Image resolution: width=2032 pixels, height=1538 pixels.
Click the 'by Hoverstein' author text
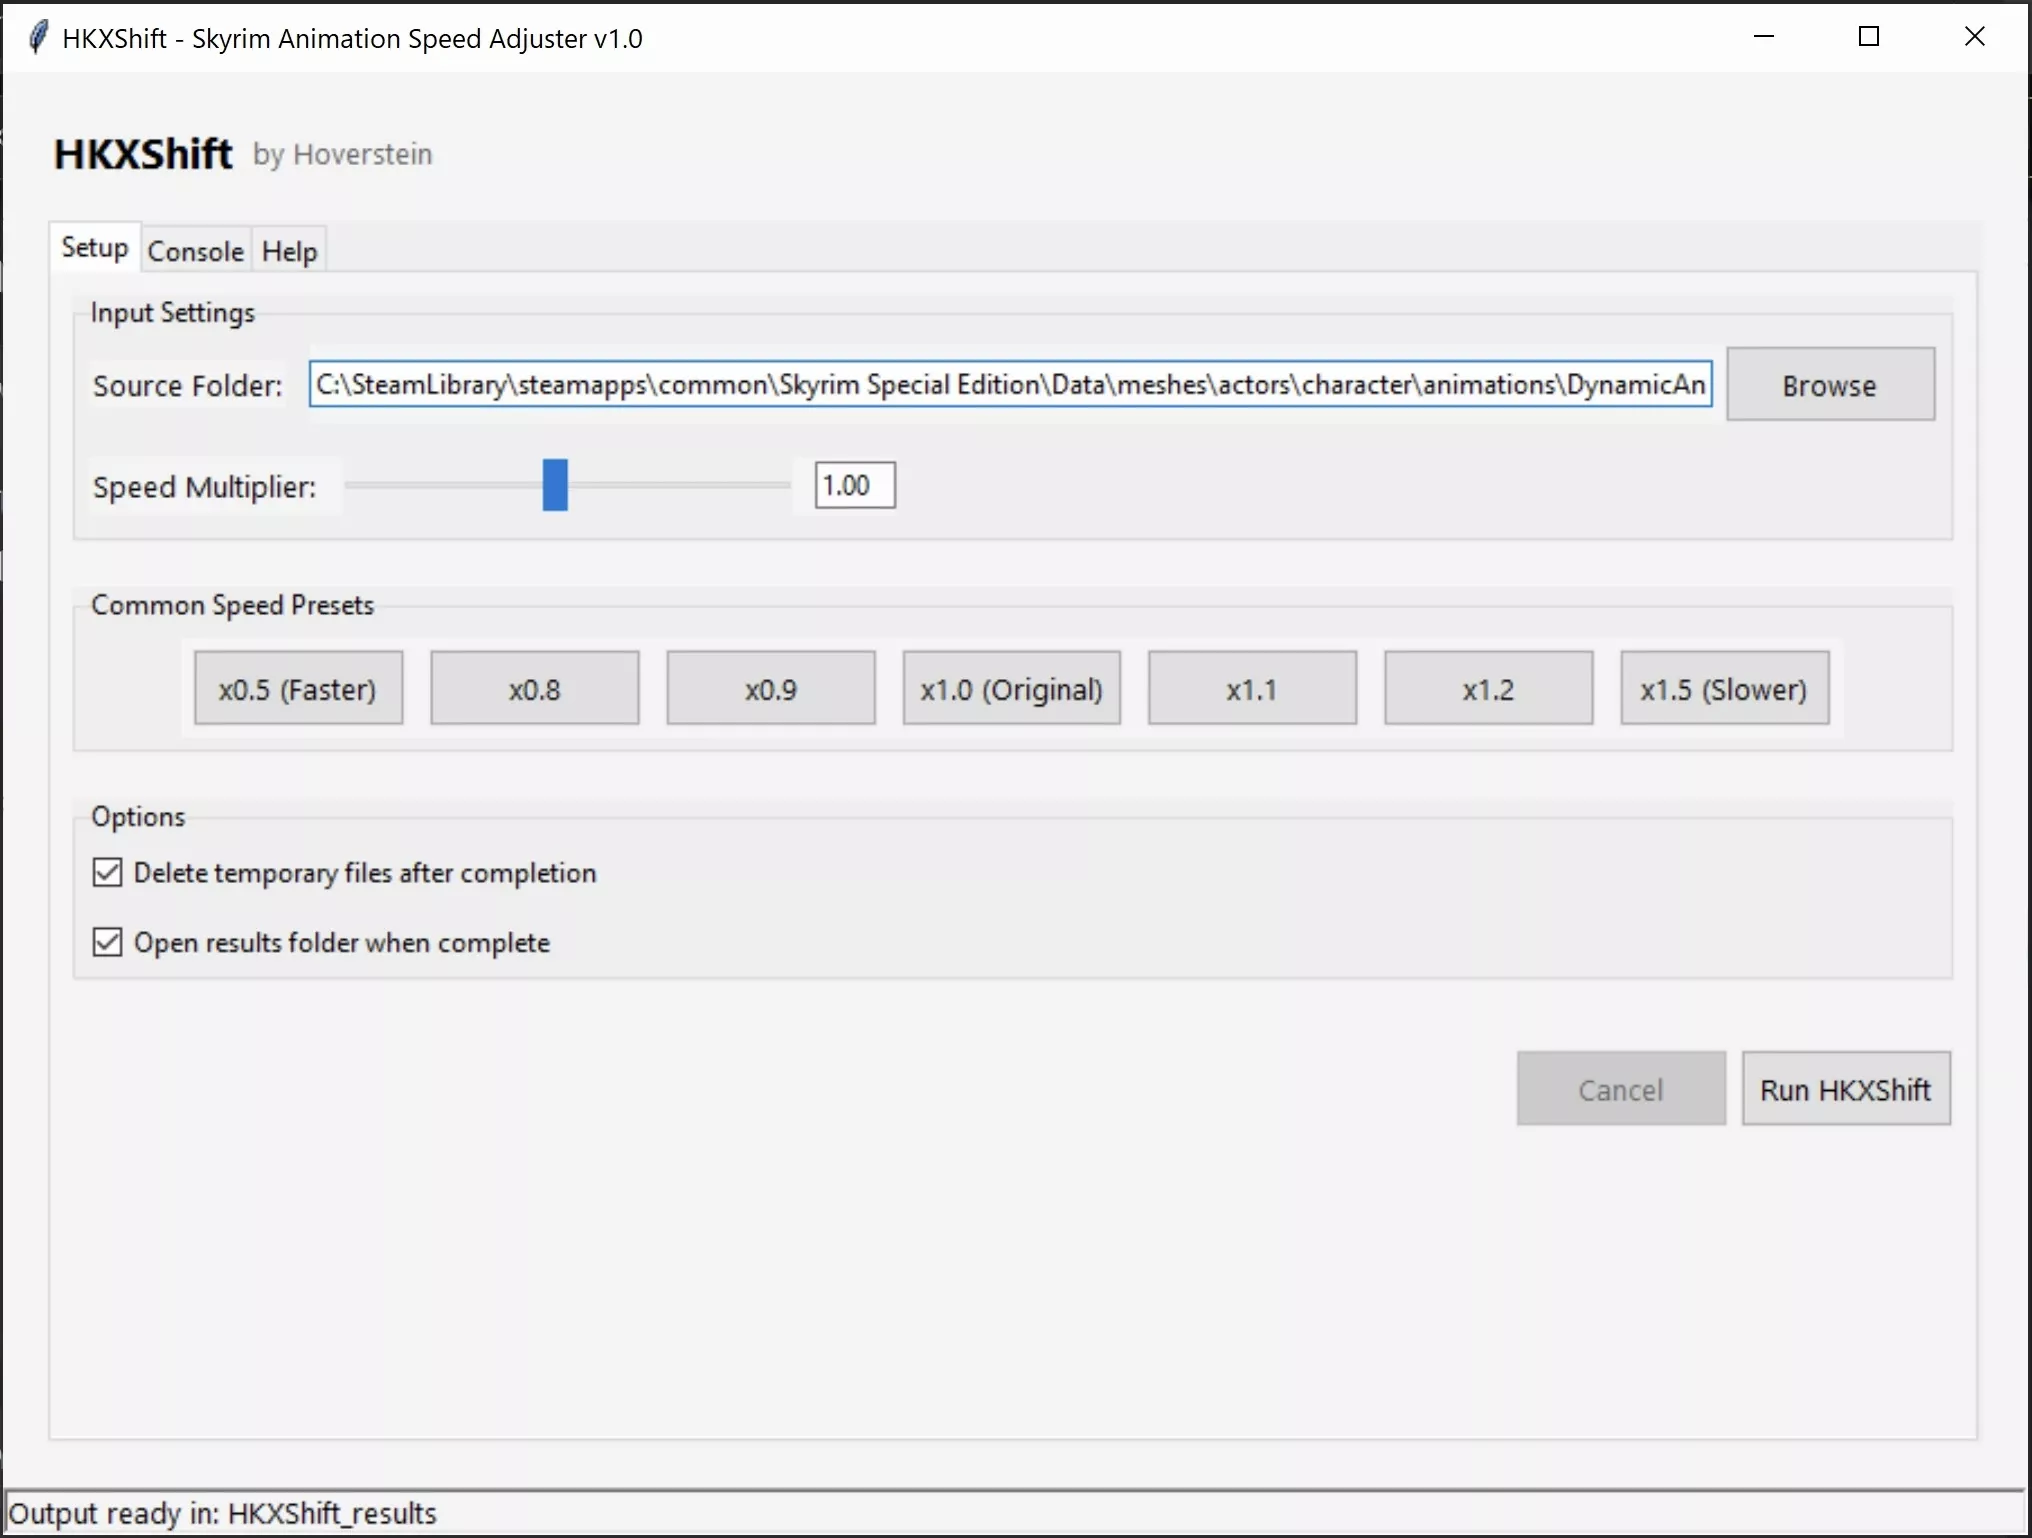(343, 155)
